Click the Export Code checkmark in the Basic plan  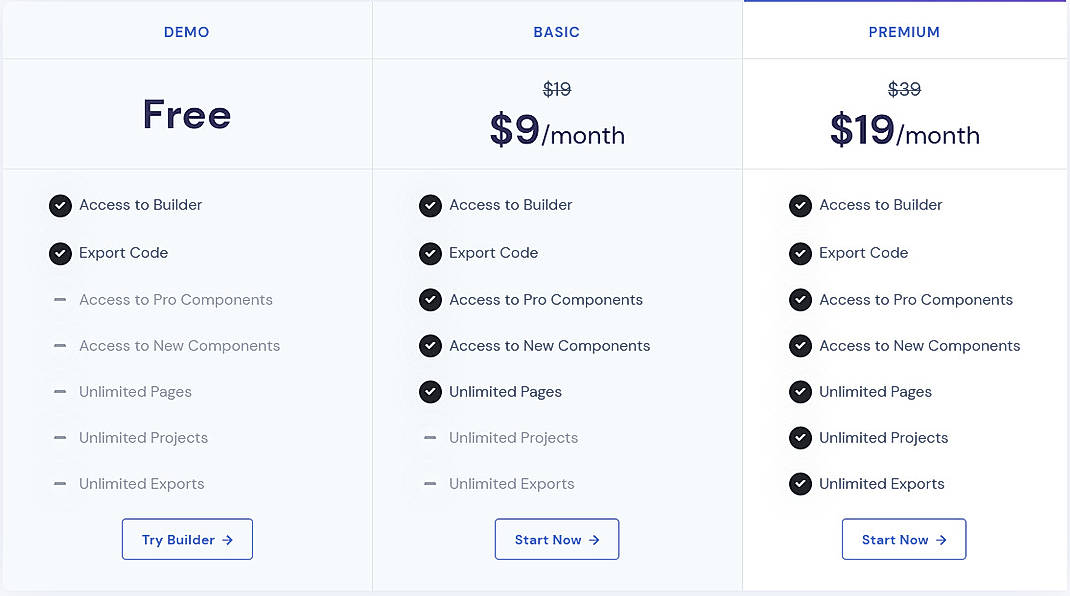(x=430, y=253)
